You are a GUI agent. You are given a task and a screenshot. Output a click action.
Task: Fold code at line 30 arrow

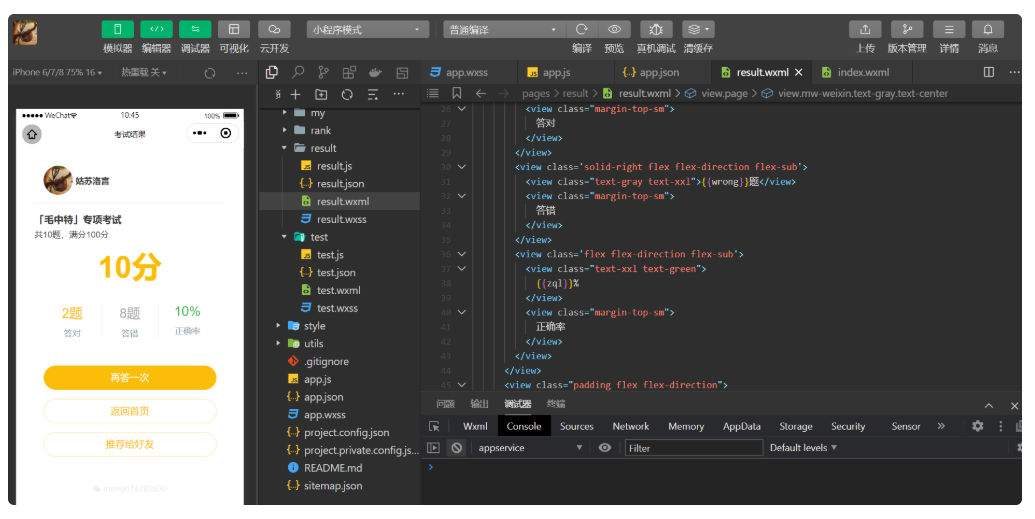(461, 167)
